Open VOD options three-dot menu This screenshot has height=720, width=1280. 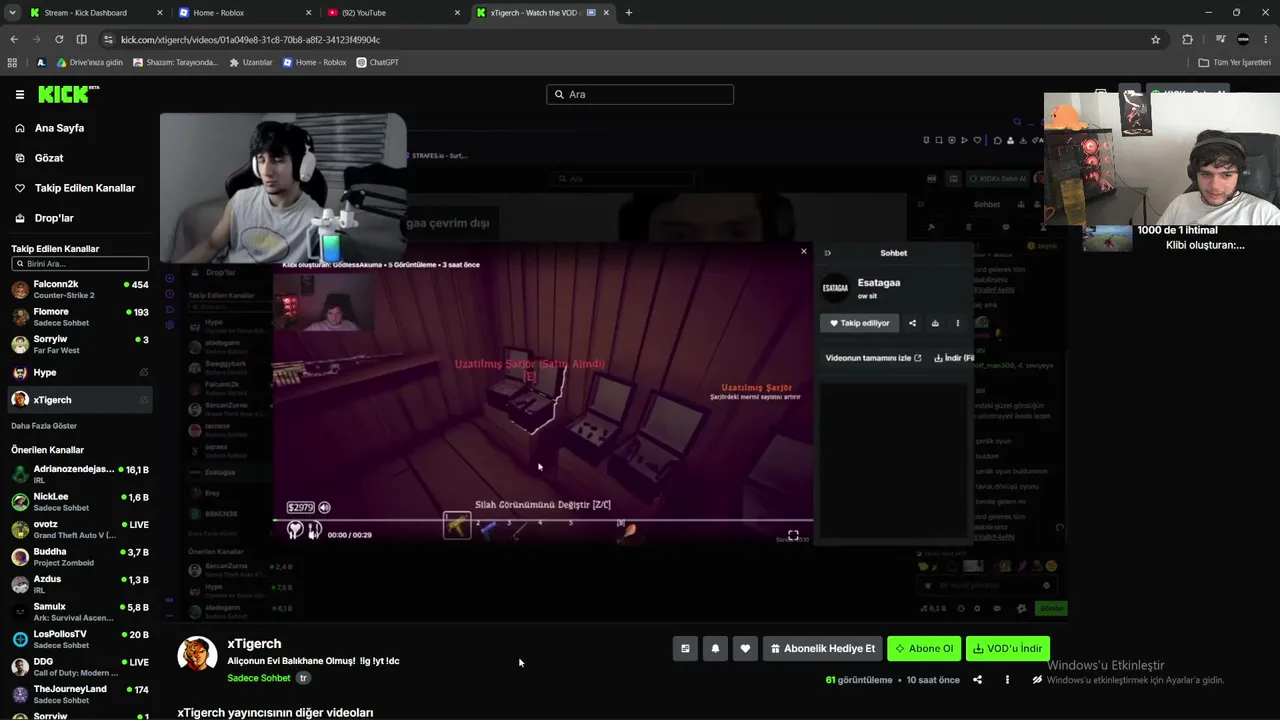1007,680
